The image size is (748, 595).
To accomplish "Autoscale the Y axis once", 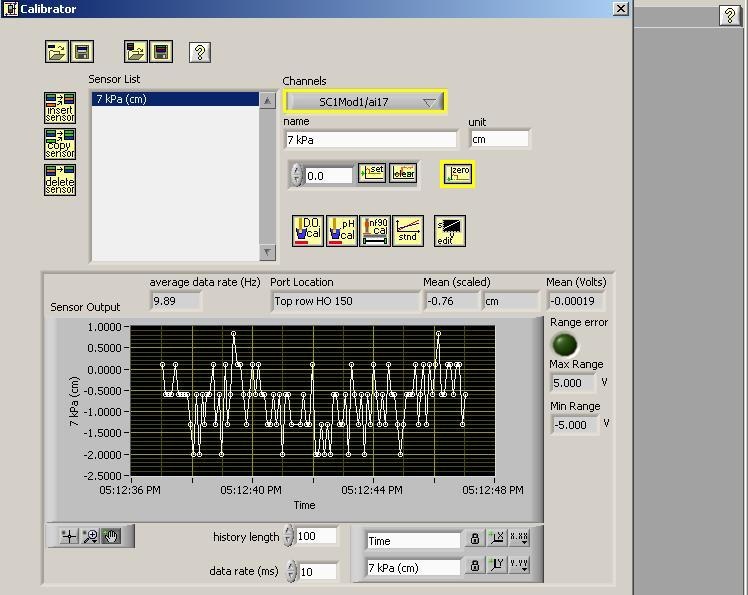I will point(497,565).
